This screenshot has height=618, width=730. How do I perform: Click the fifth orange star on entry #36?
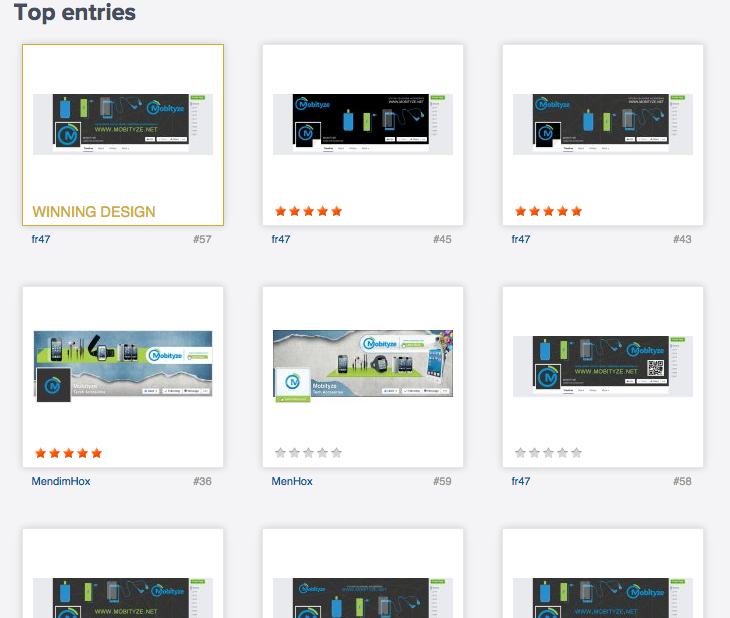(x=97, y=453)
